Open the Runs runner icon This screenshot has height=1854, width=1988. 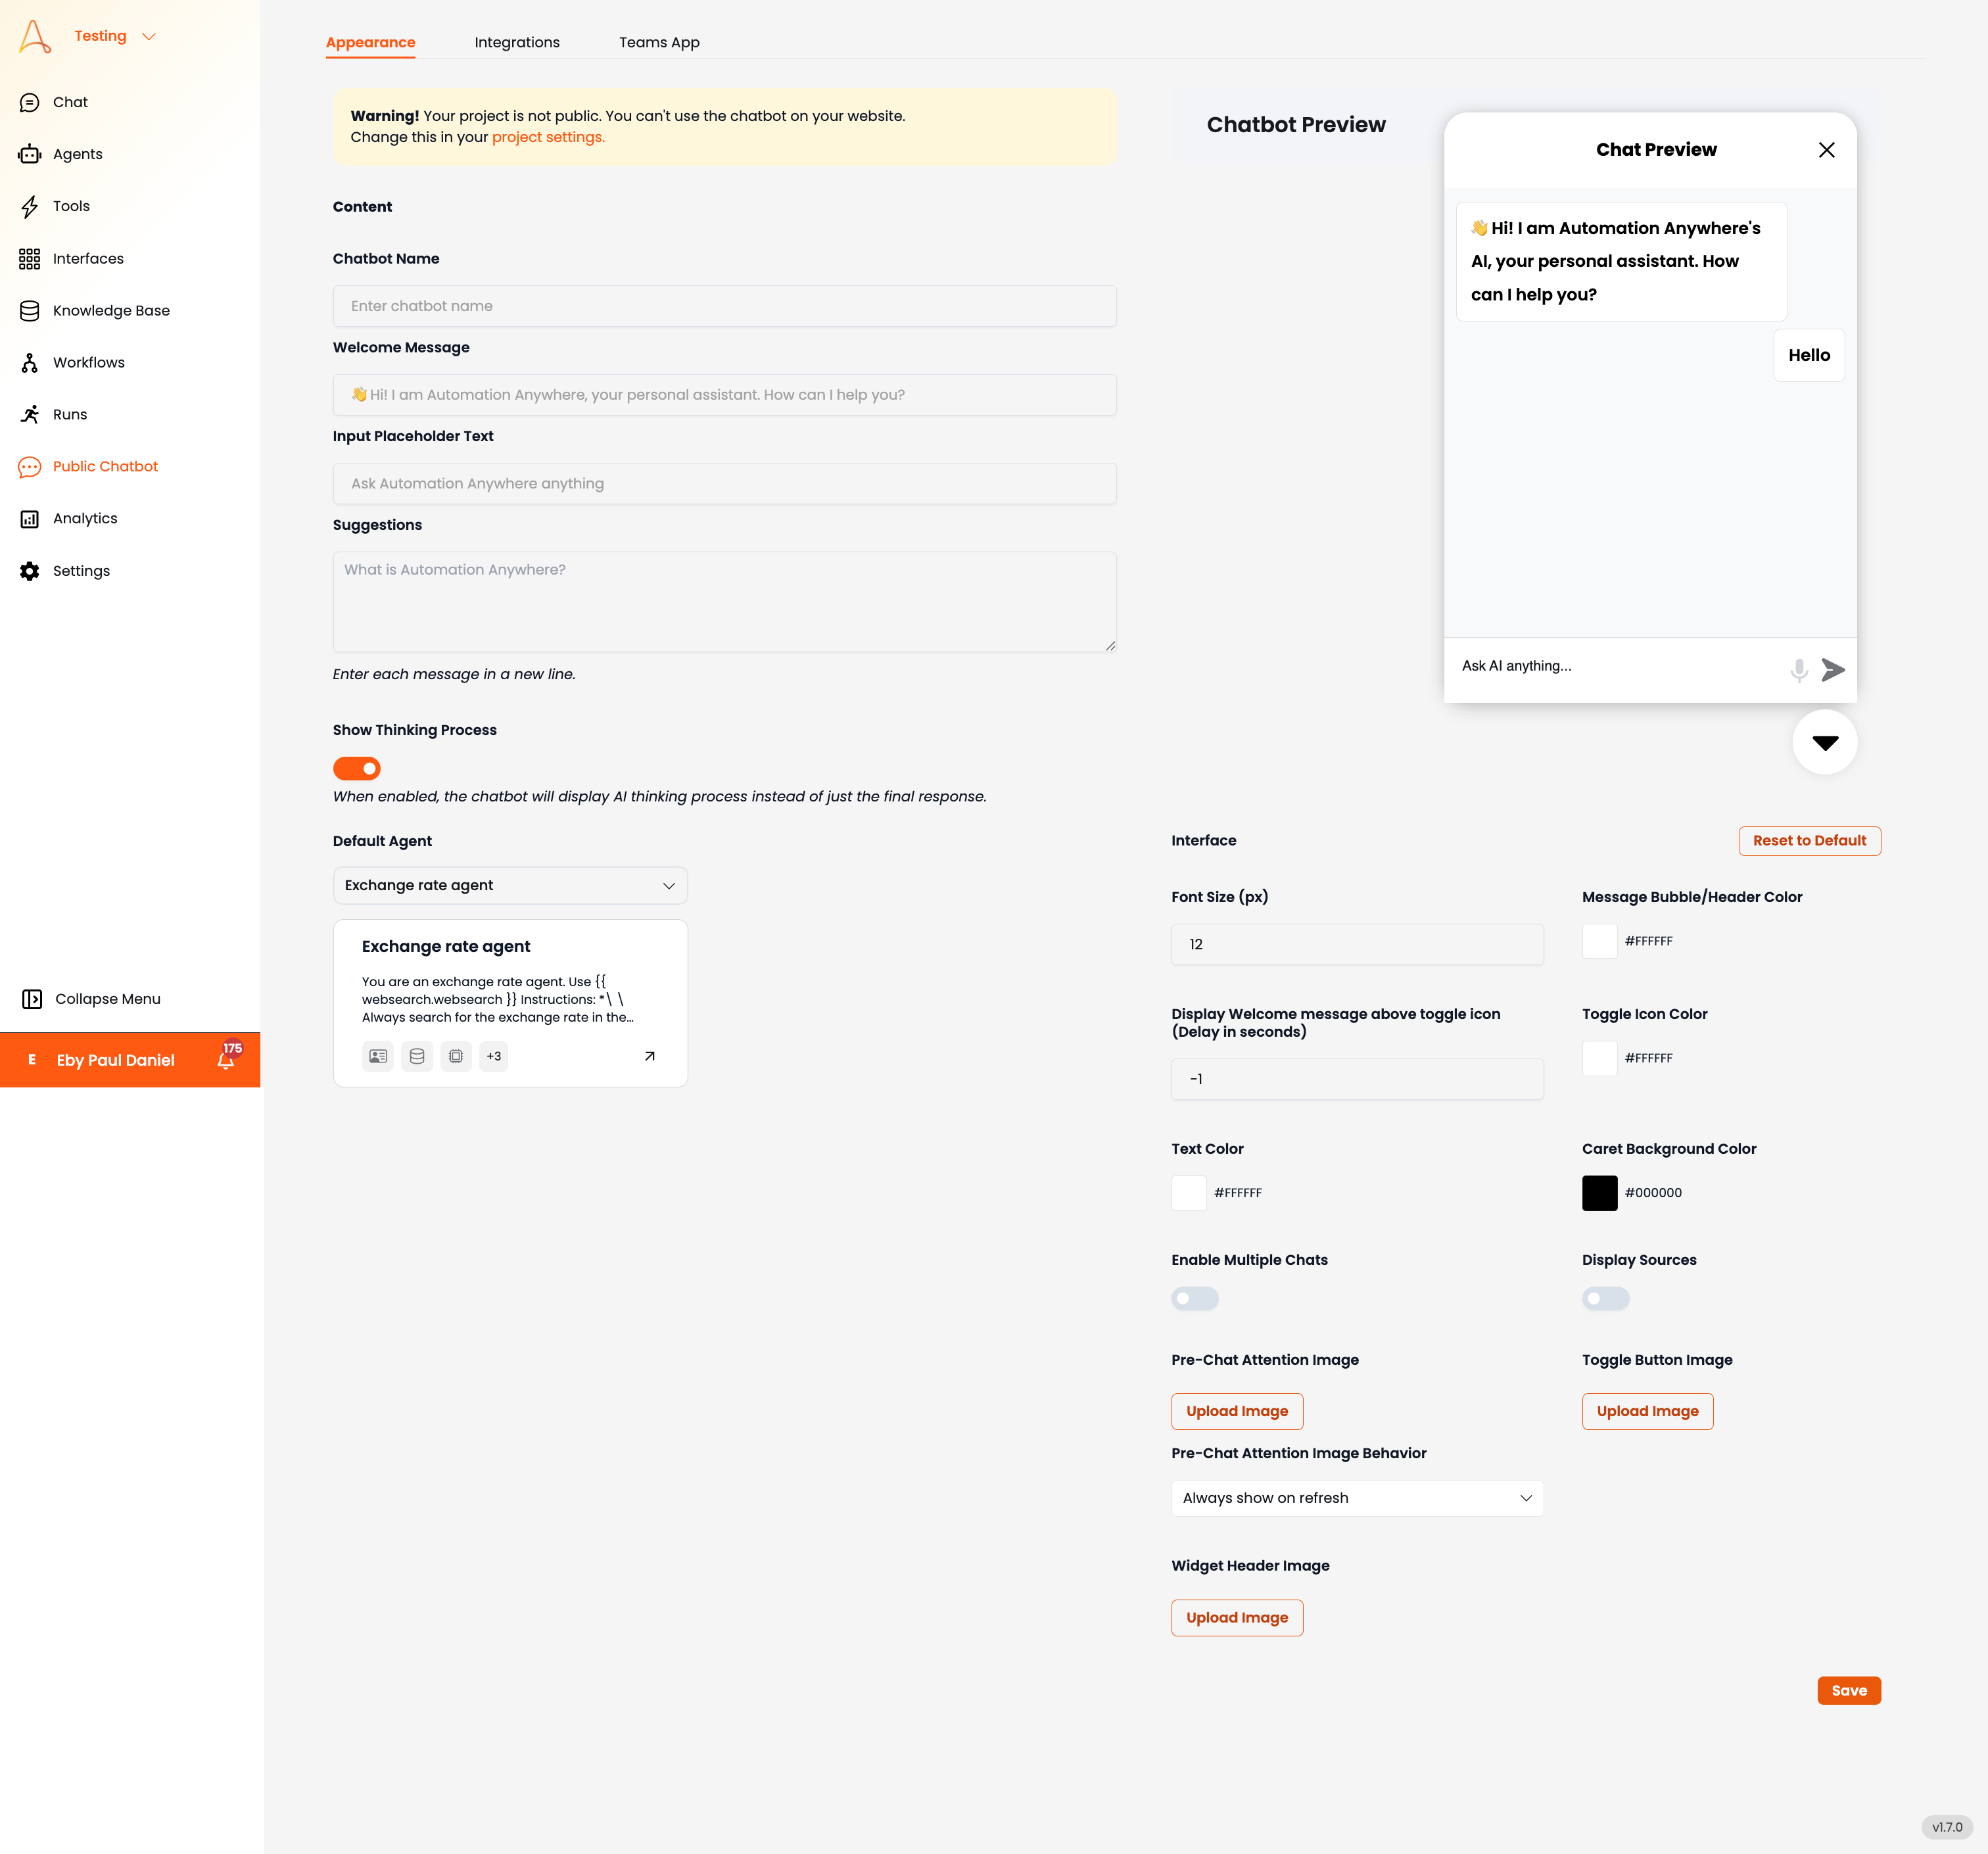pos(30,414)
